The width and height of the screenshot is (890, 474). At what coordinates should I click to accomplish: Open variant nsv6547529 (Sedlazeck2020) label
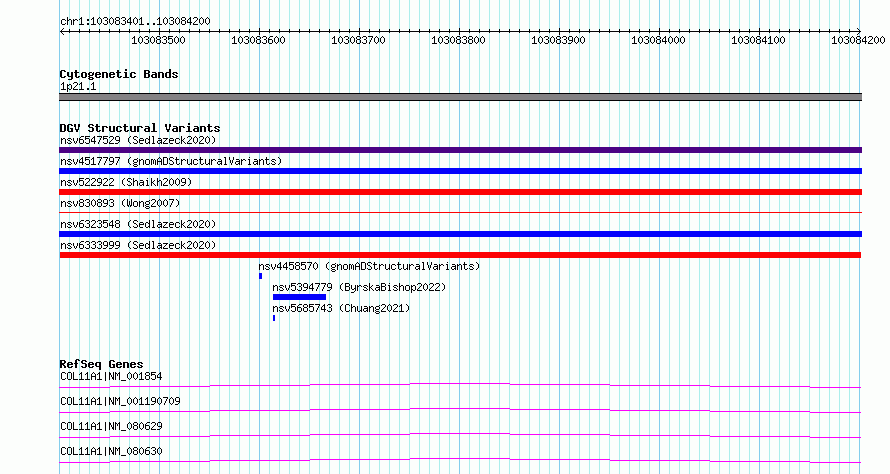138,140
